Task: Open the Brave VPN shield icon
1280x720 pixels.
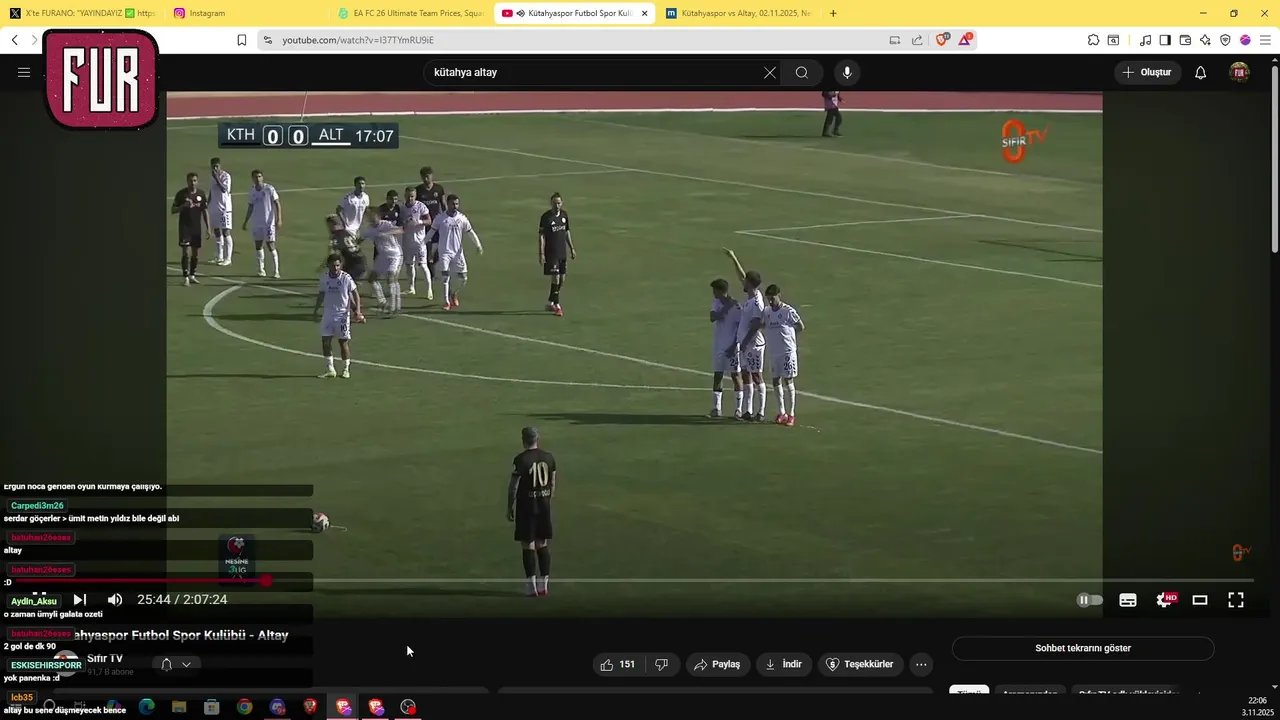Action: click(x=1225, y=40)
